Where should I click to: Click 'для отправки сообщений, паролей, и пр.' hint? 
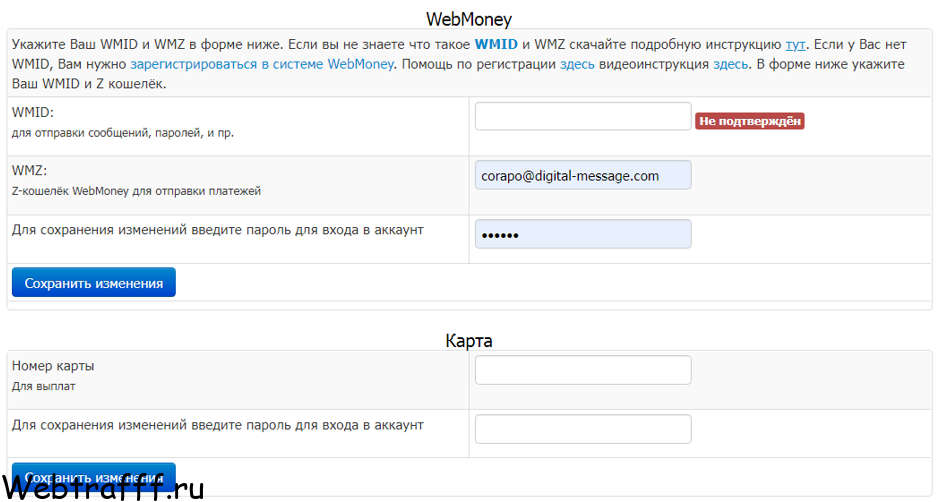(123, 133)
